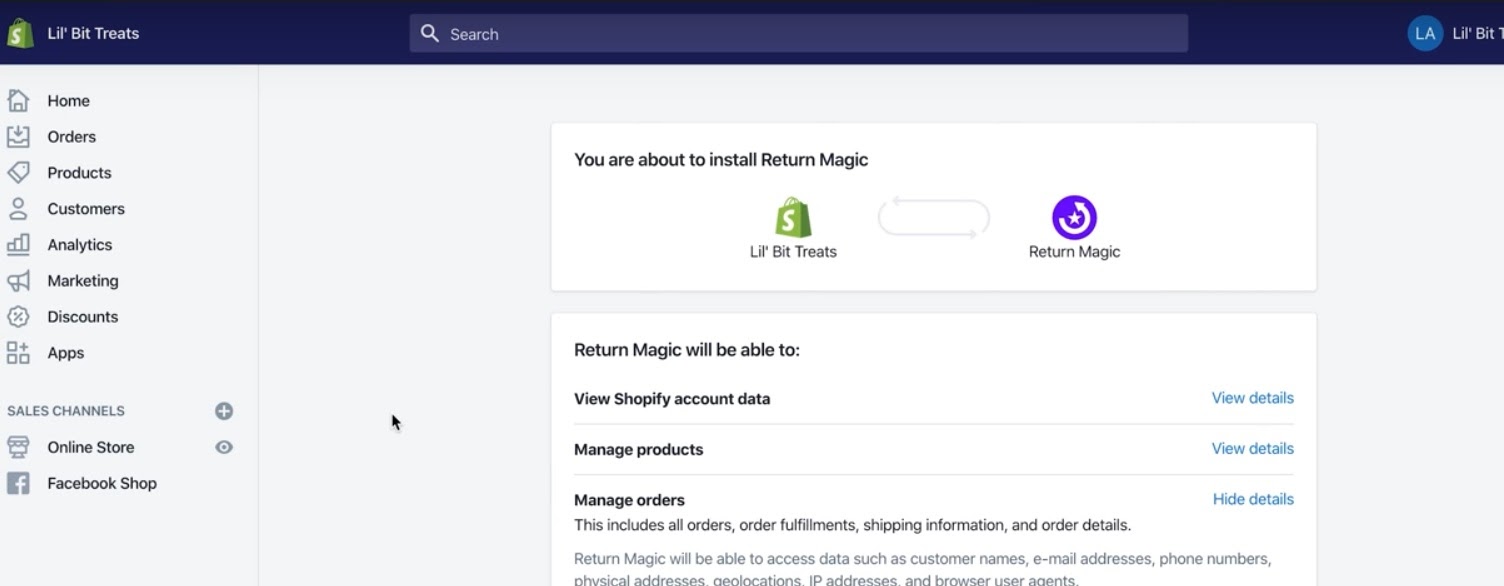1504x586 pixels.
Task: Click the Home house icon
Action: pyautogui.click(x=18, y=100)
